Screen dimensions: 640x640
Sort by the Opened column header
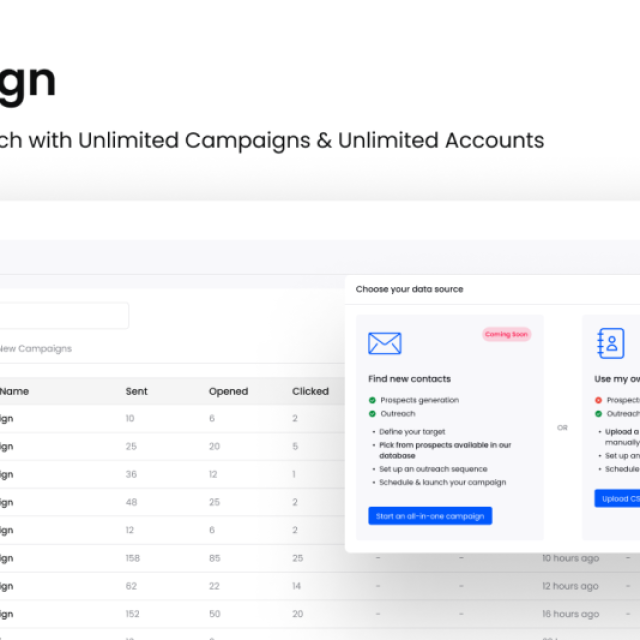(228, 391)
